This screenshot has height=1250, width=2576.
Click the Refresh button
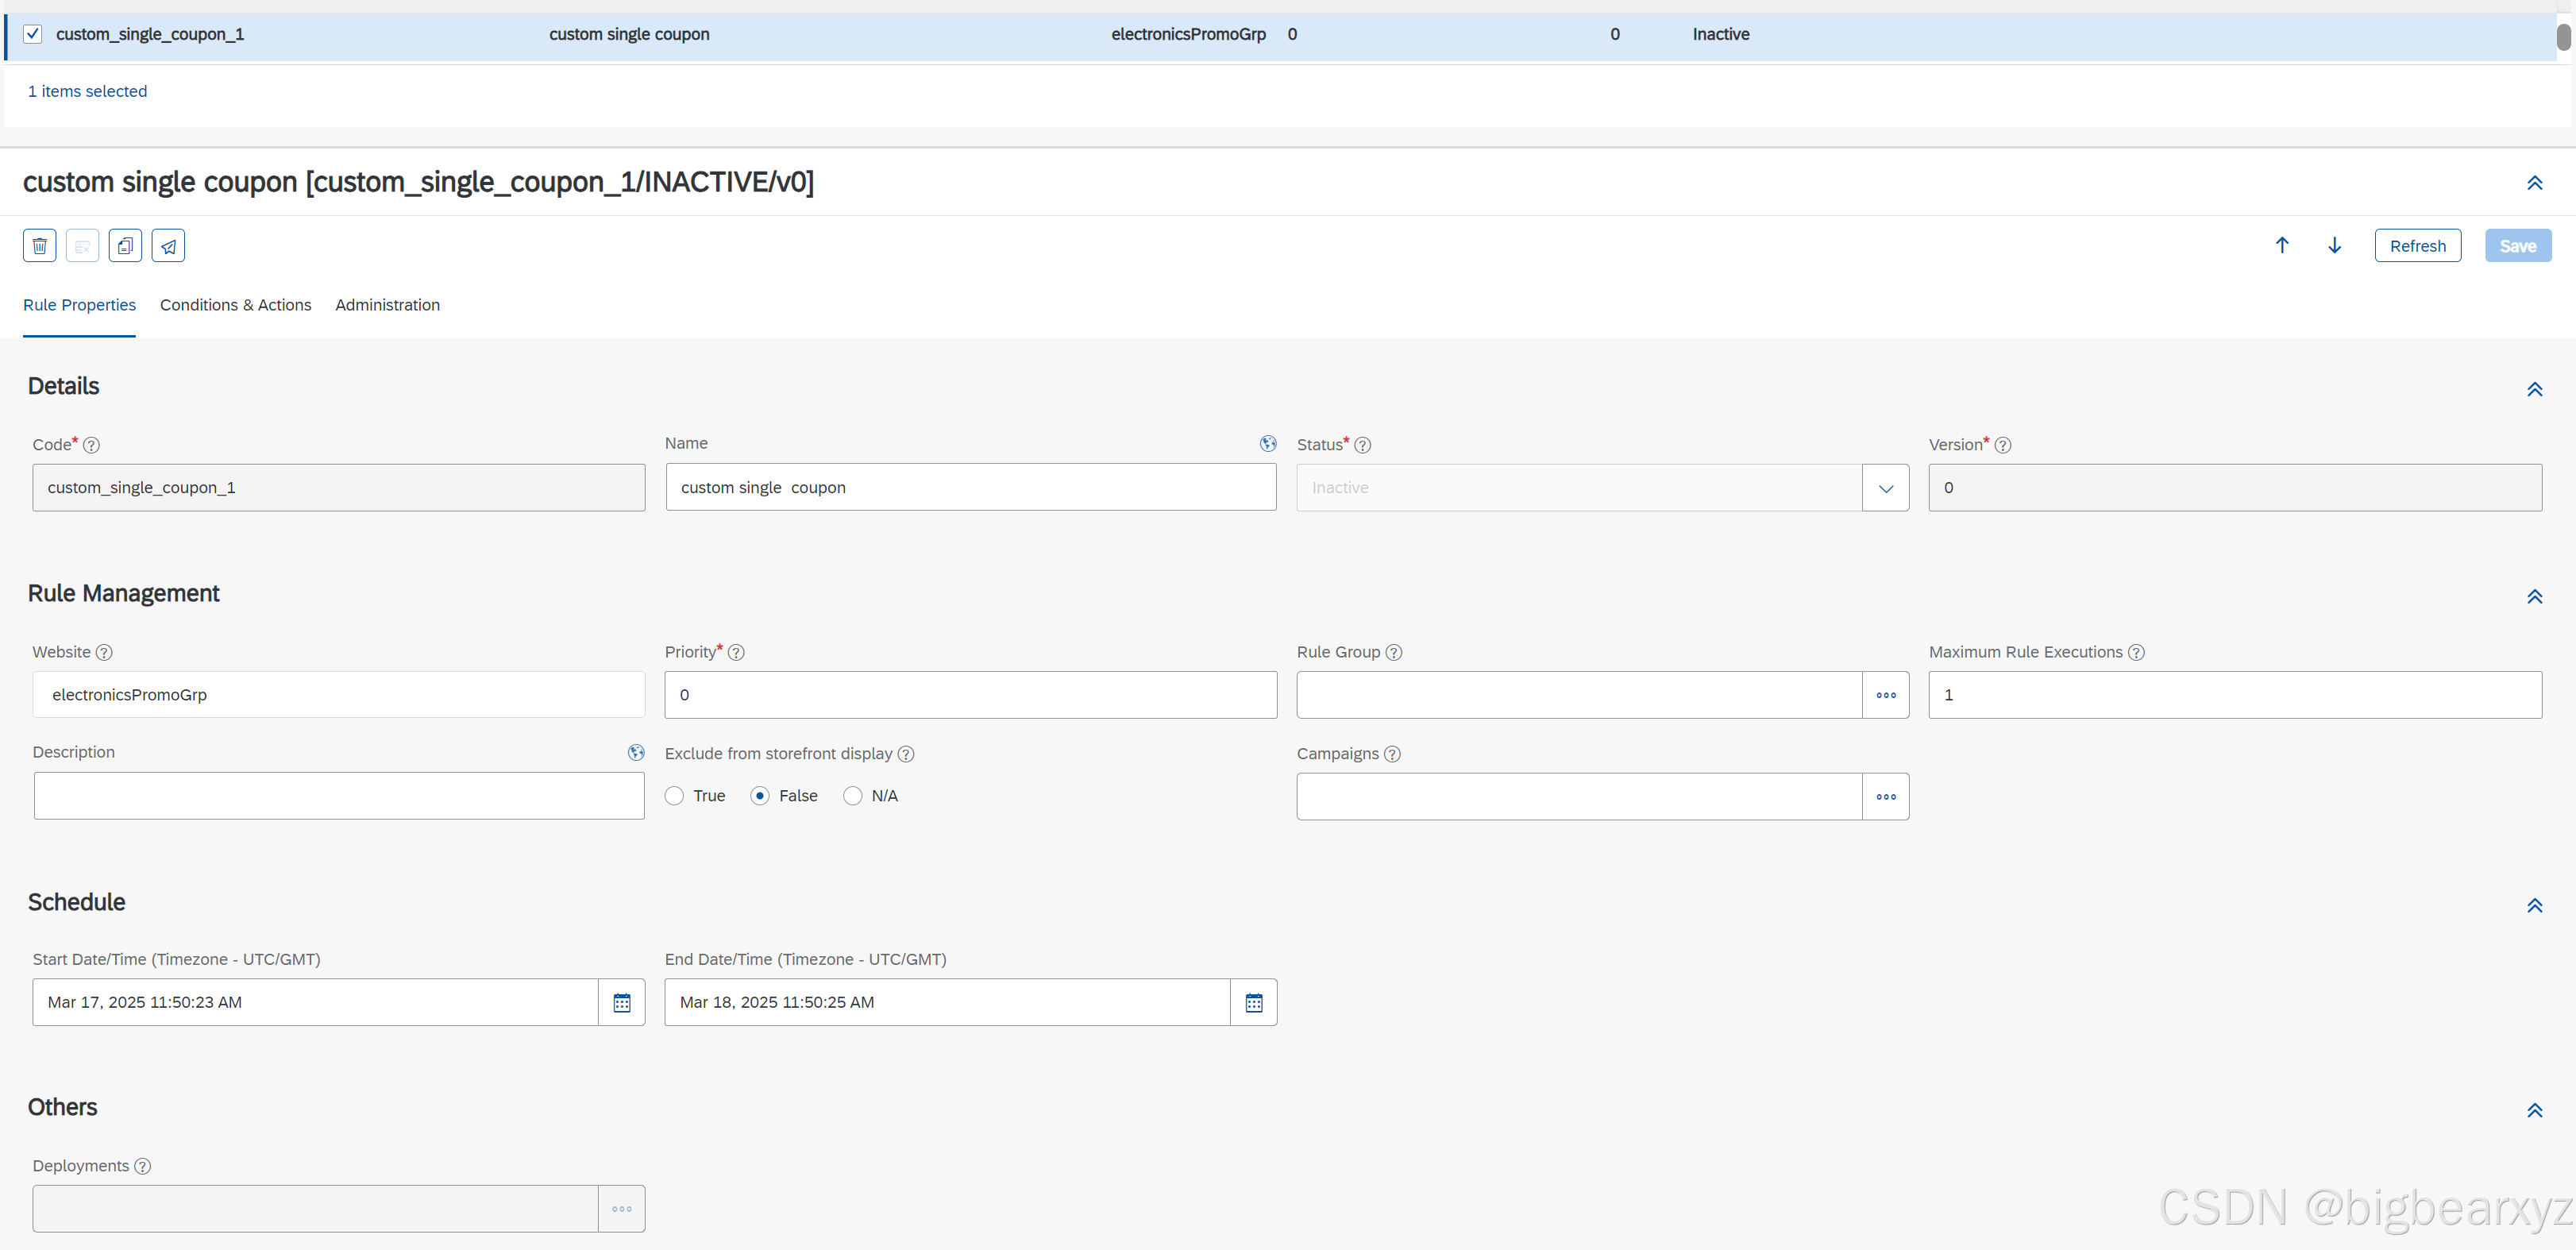click(x=2417, y=247)
